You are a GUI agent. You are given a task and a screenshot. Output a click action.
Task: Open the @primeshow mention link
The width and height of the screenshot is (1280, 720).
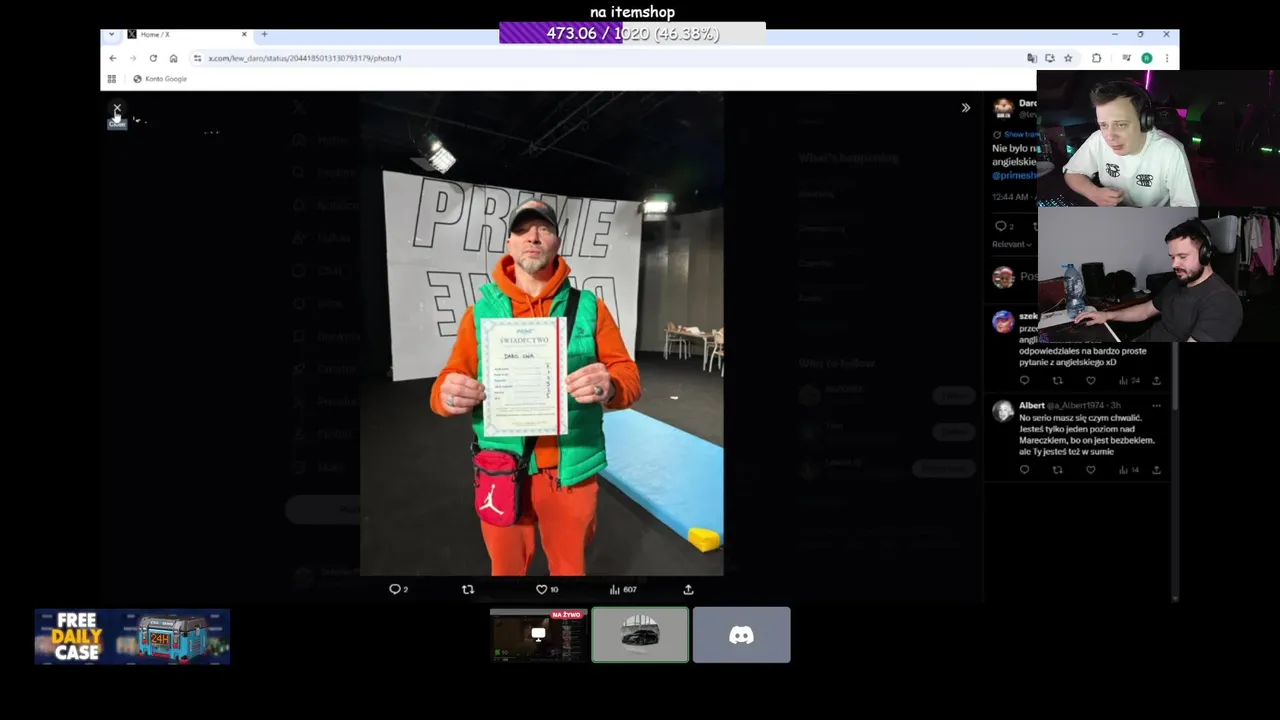pyautogui.click(x=1014, y=175)
